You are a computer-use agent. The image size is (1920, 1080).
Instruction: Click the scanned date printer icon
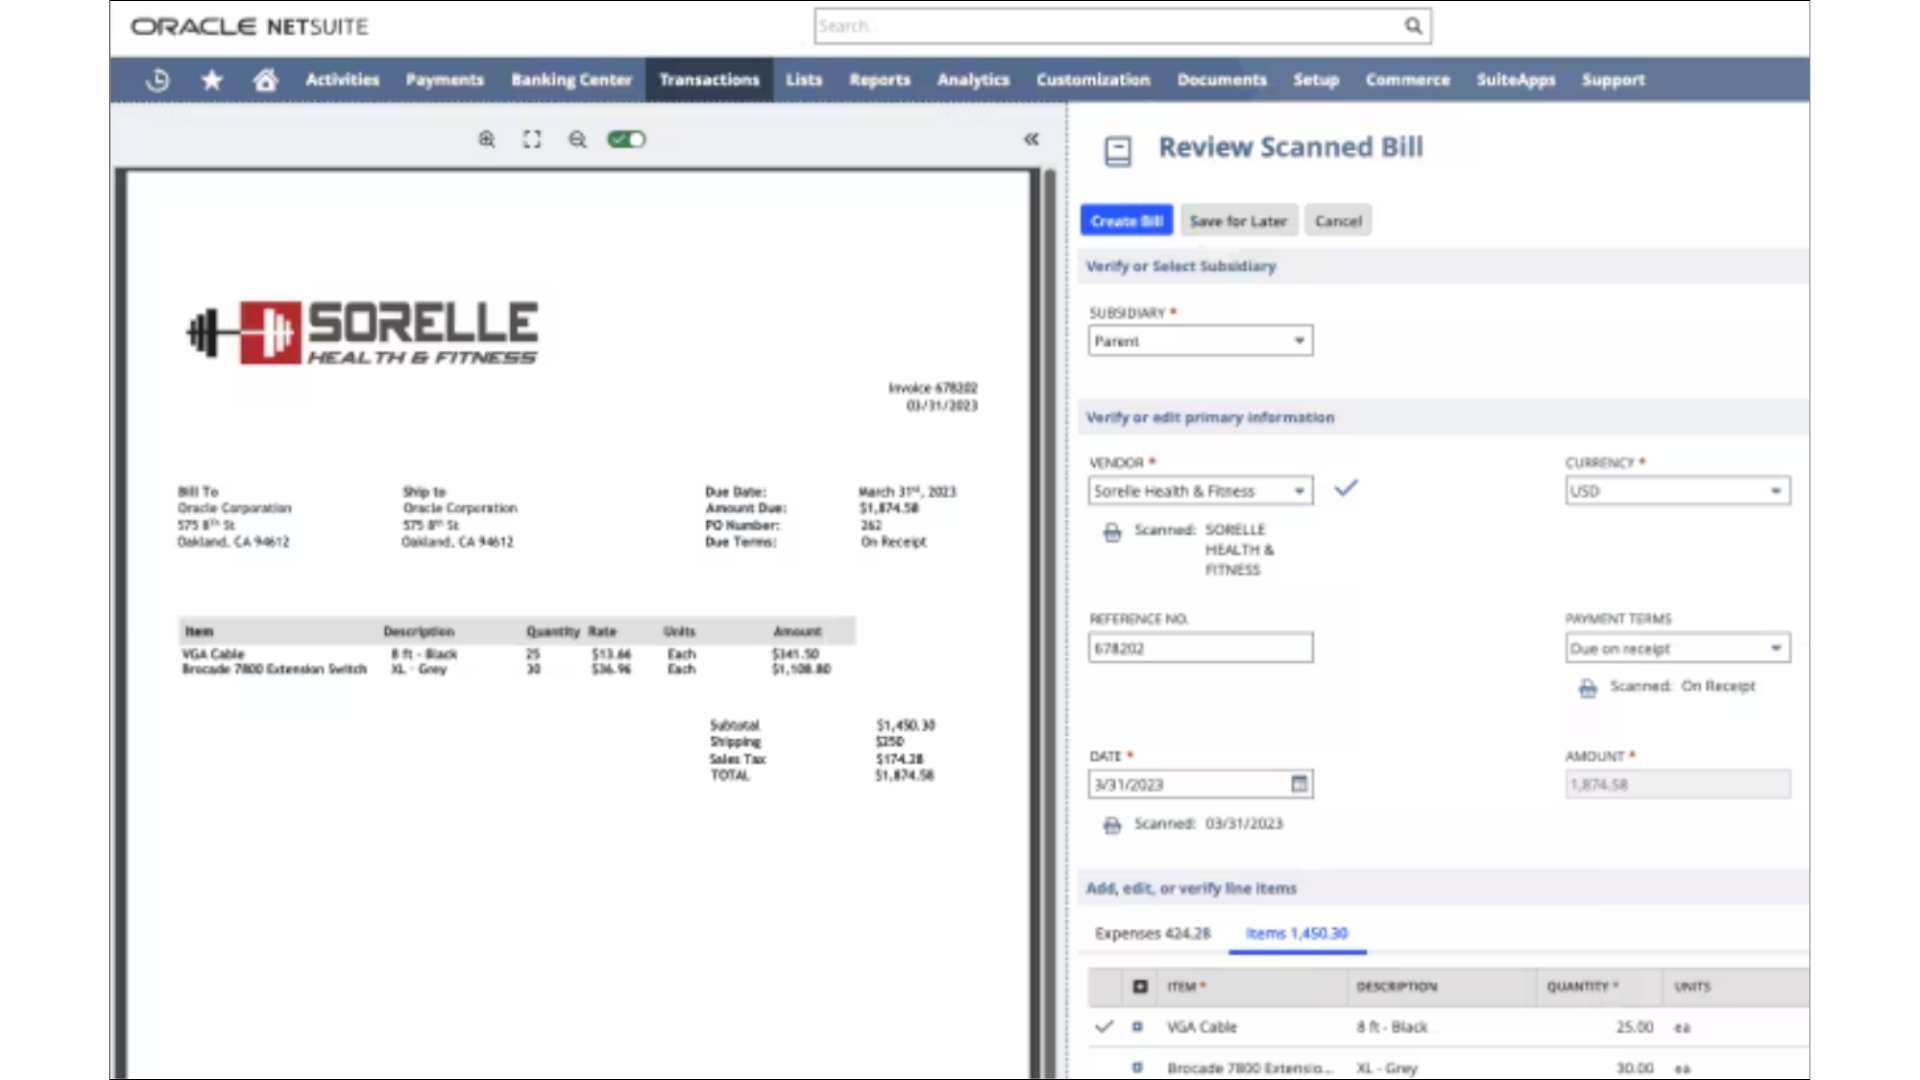tap(1112, 823)
